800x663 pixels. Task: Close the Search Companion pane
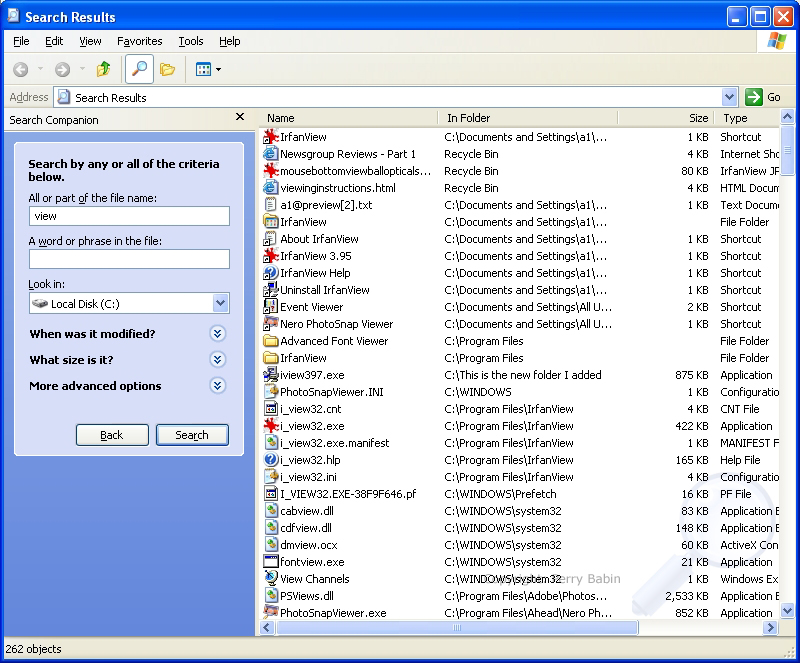pos(240,117)
